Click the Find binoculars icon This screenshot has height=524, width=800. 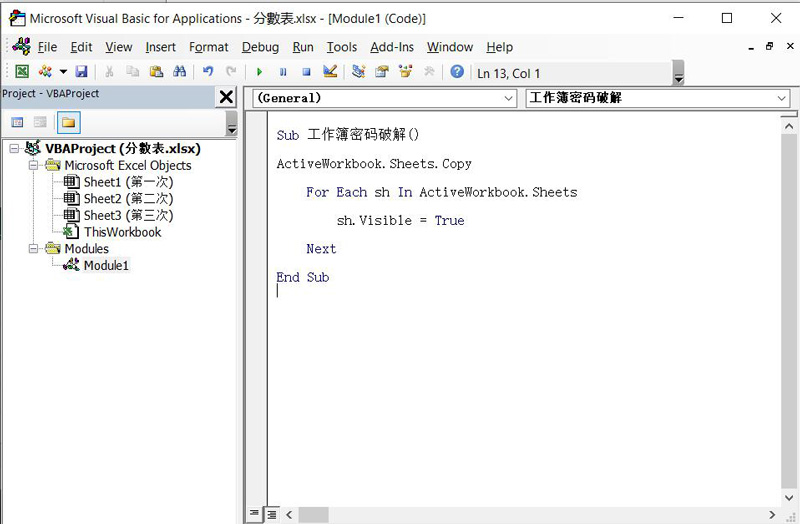(x=180, y=72)
